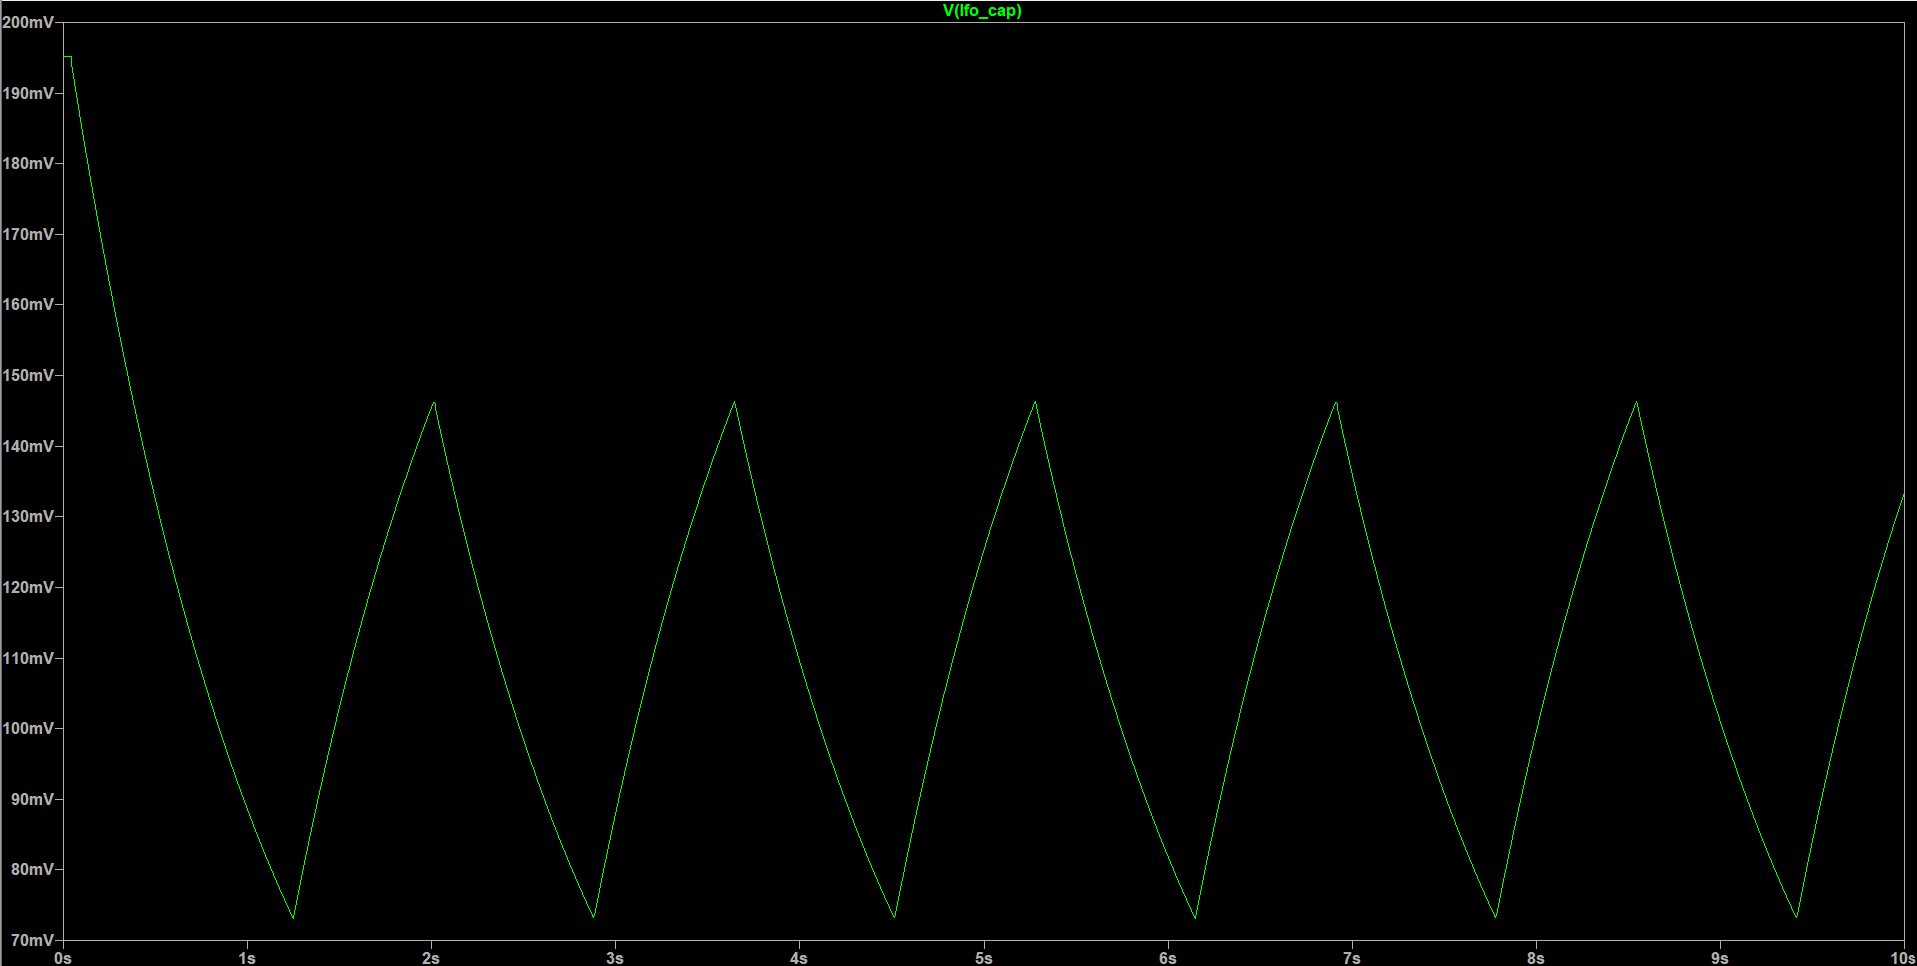Click the V(lfo_cap) trace label
Screen dimensions: 1917x966
pyautogui.click(x=982, y=11)
